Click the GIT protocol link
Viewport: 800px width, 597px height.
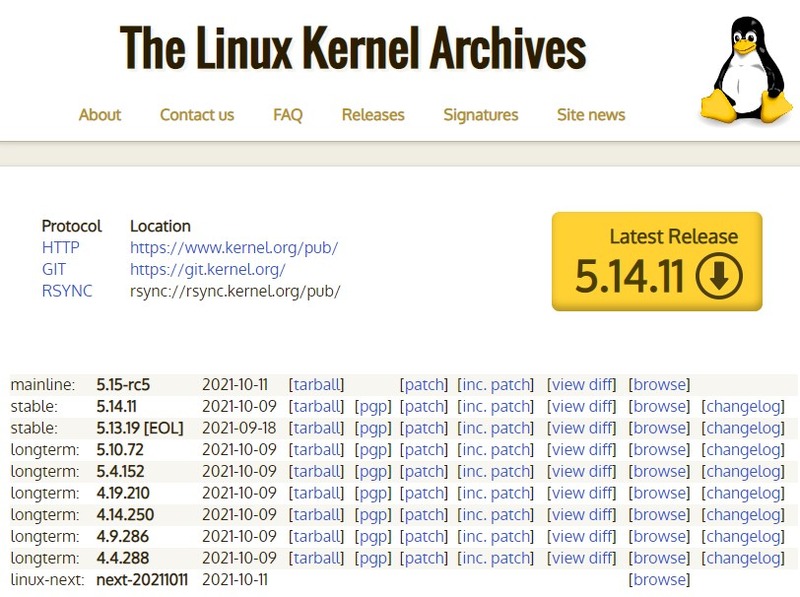[53, 270]
